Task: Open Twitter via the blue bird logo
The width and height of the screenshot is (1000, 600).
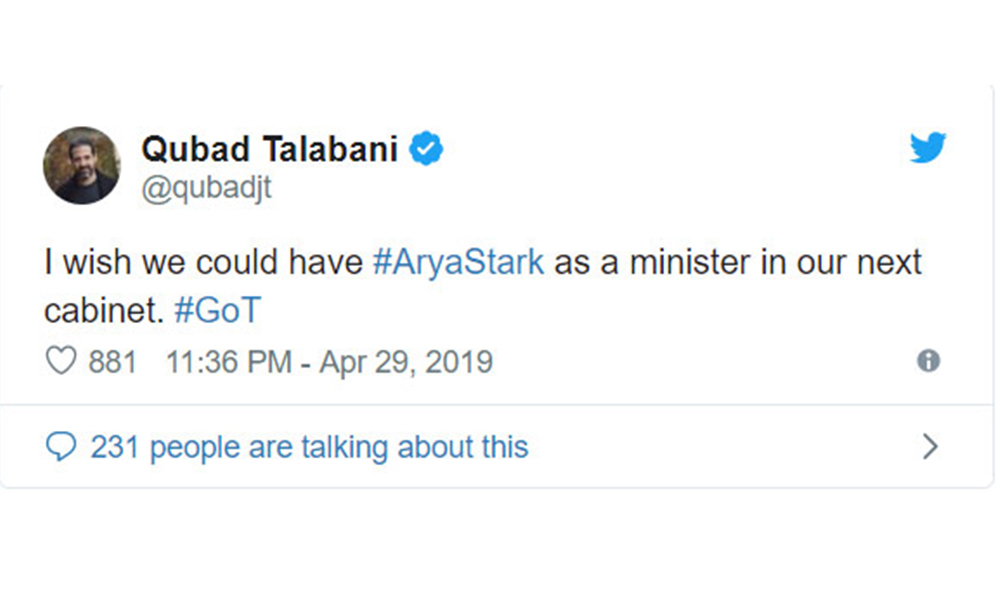Action: tap(928, 148)
